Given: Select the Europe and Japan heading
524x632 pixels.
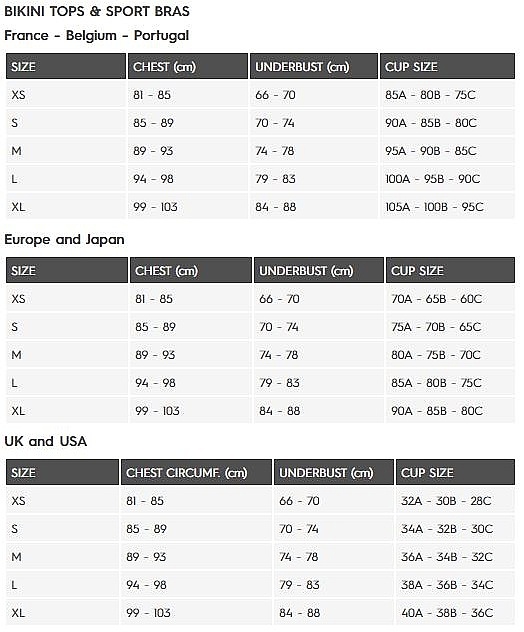Looking at the screenshot, I should (x=64, y=239).
